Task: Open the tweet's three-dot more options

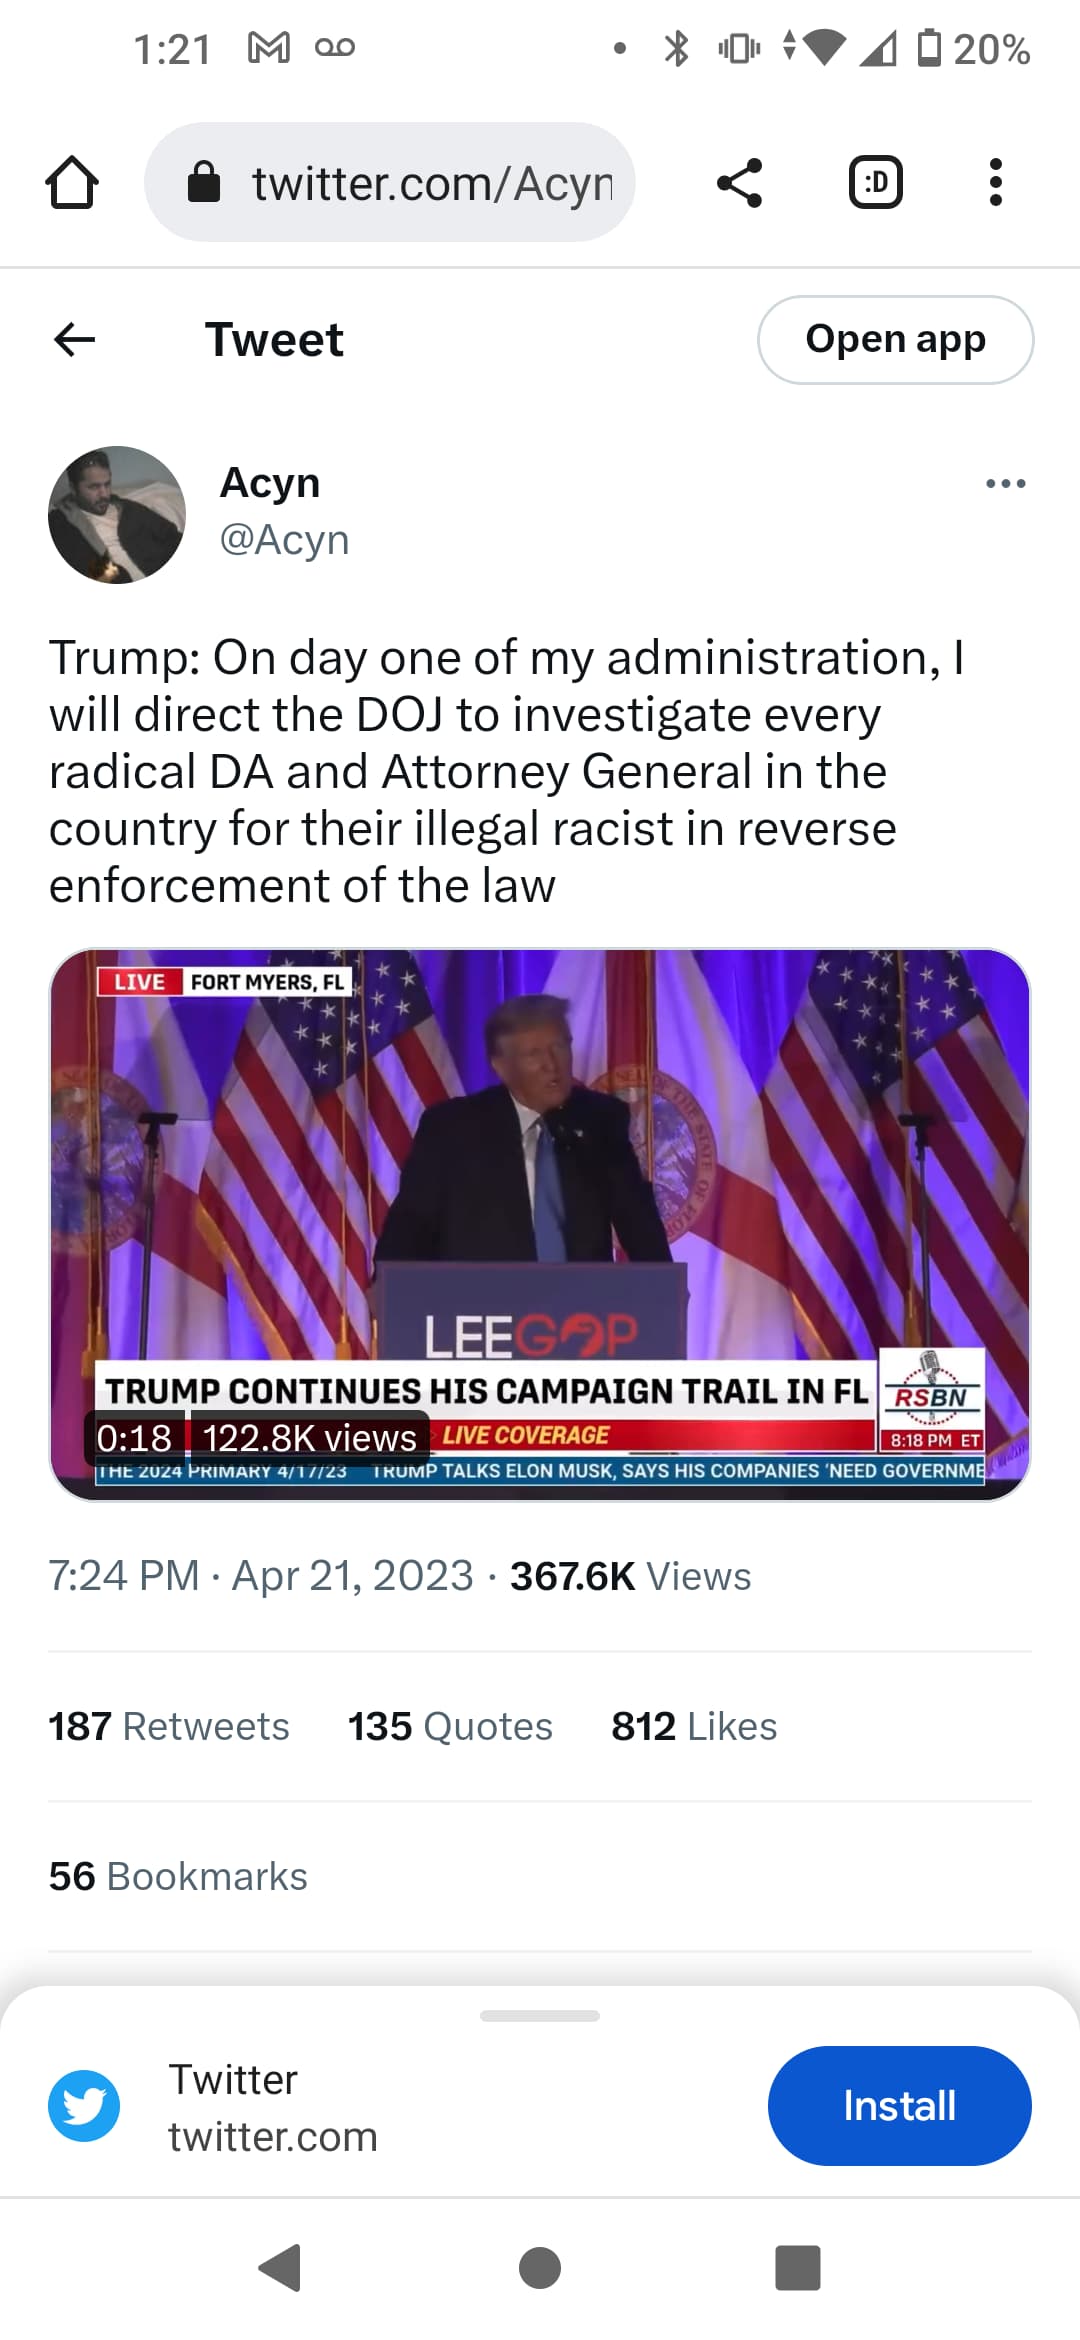Action: pyautogui.click(x=1005, y=484)
